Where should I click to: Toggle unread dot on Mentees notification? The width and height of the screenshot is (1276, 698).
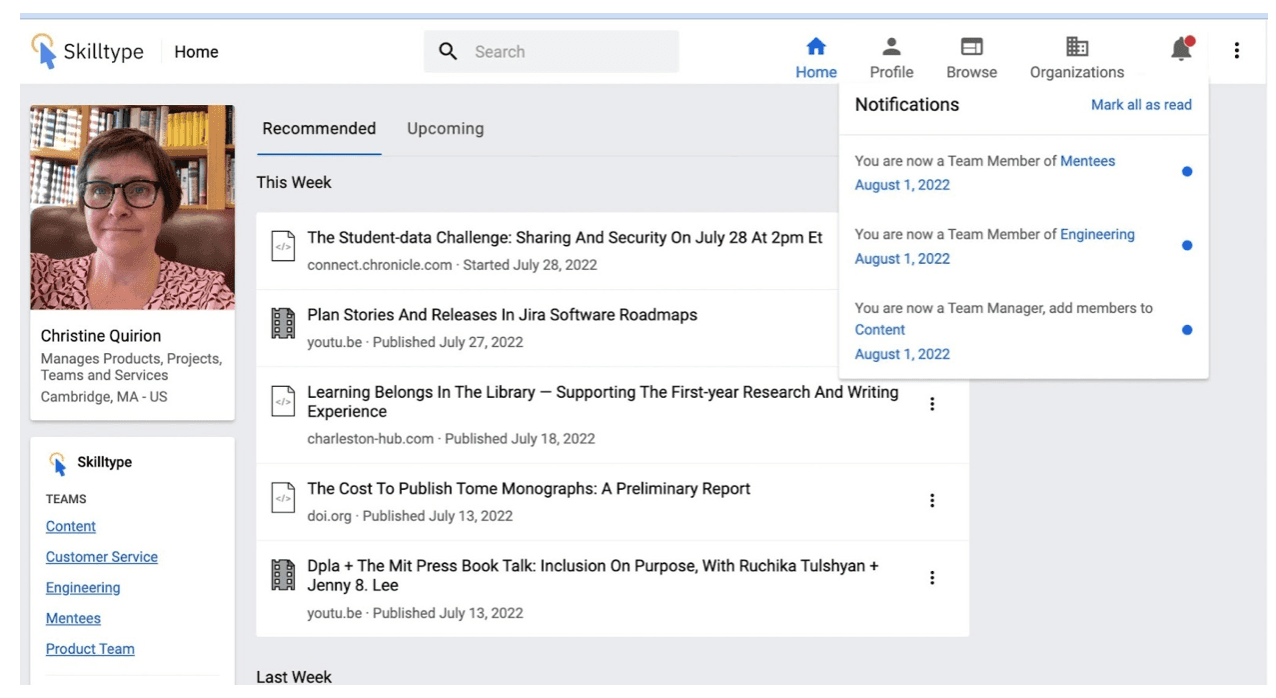click(x=1187, y=171)
